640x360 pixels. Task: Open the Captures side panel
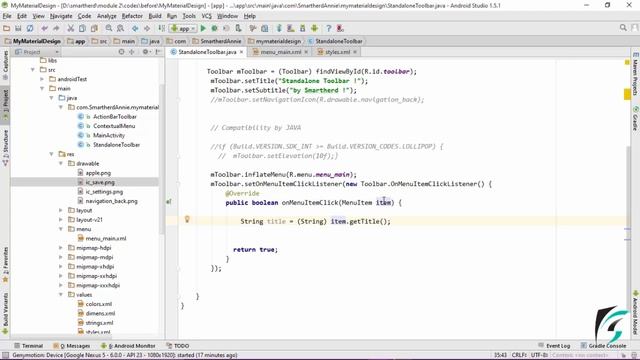(x=5, y=65)
